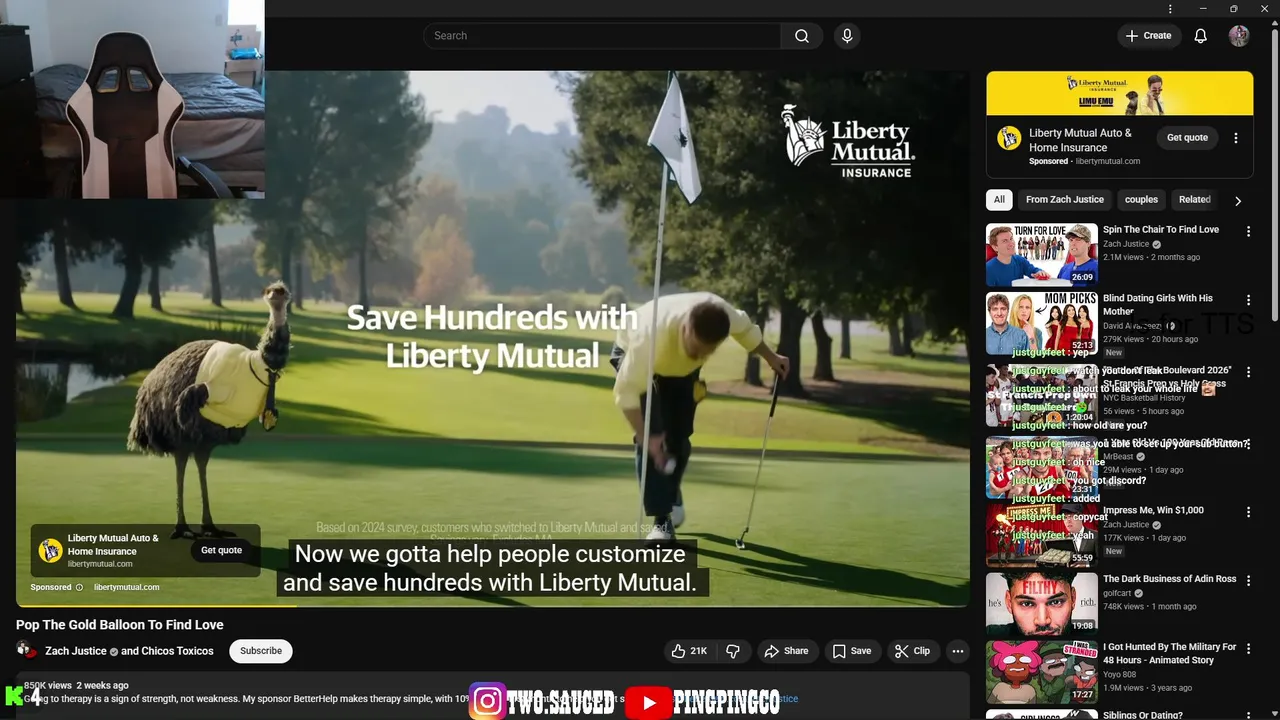
Task: Select the All filter chip
Action: [x=999, y=200]
